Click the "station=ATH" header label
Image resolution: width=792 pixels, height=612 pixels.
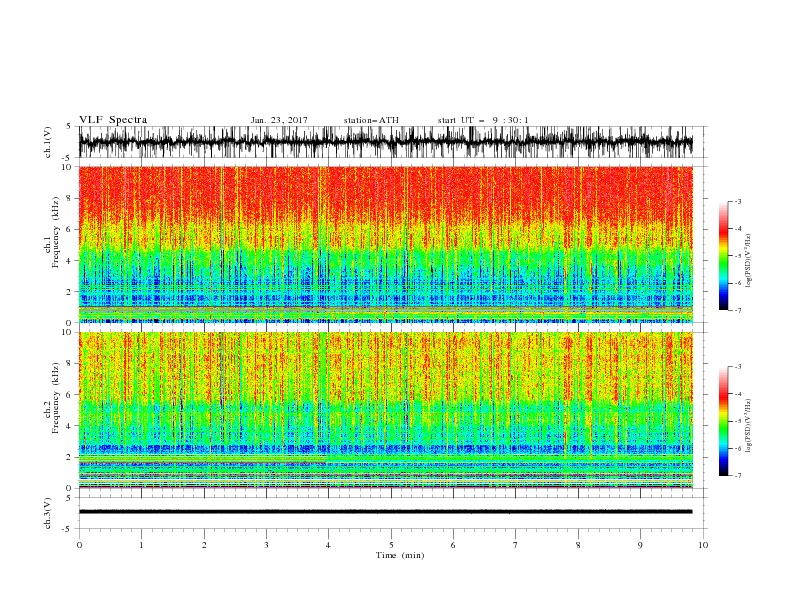(x=371, y=120)
